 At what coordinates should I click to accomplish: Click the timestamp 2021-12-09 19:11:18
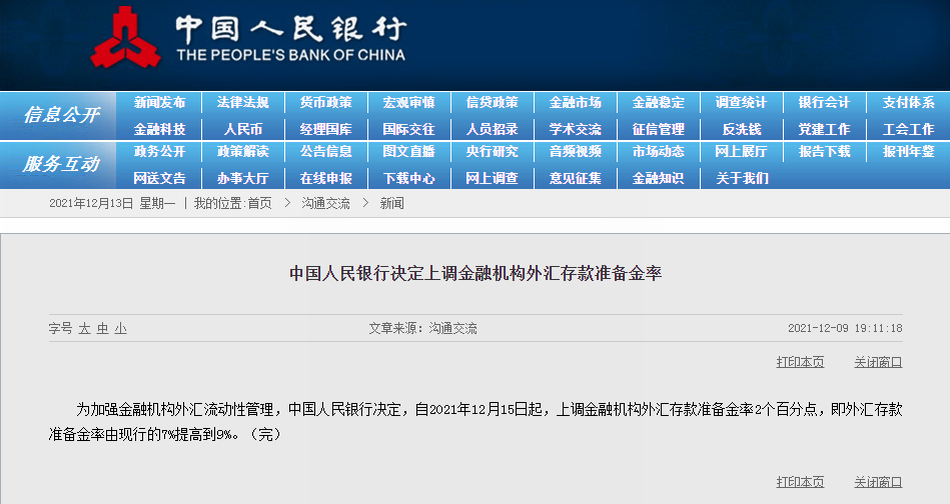coord(845,328)
